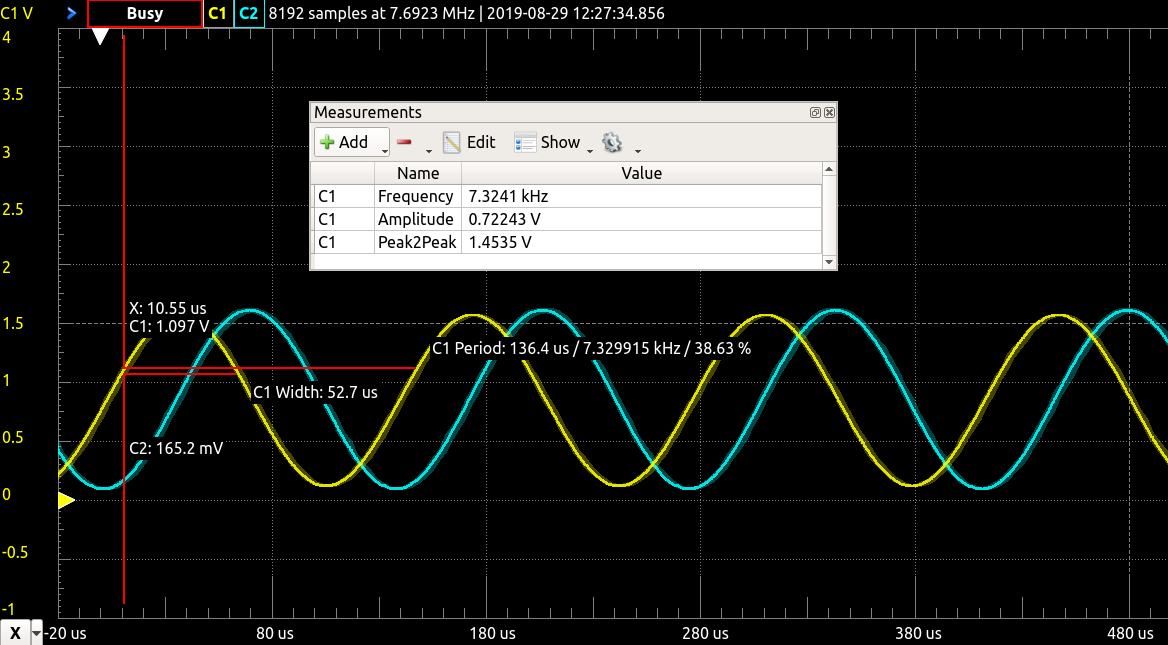Click the Show measurement list icon

[525, 142]
